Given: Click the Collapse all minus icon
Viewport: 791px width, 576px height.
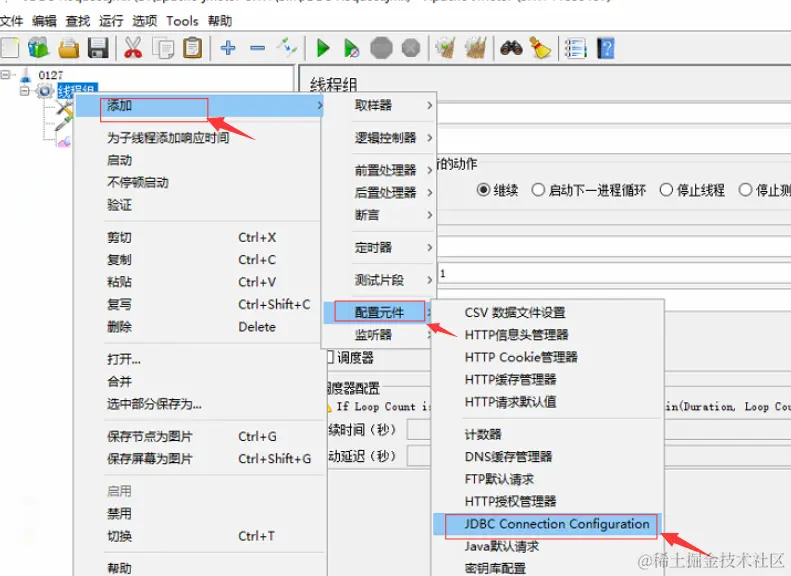Looking at the screenshot, I should click(x=257, y=48).
